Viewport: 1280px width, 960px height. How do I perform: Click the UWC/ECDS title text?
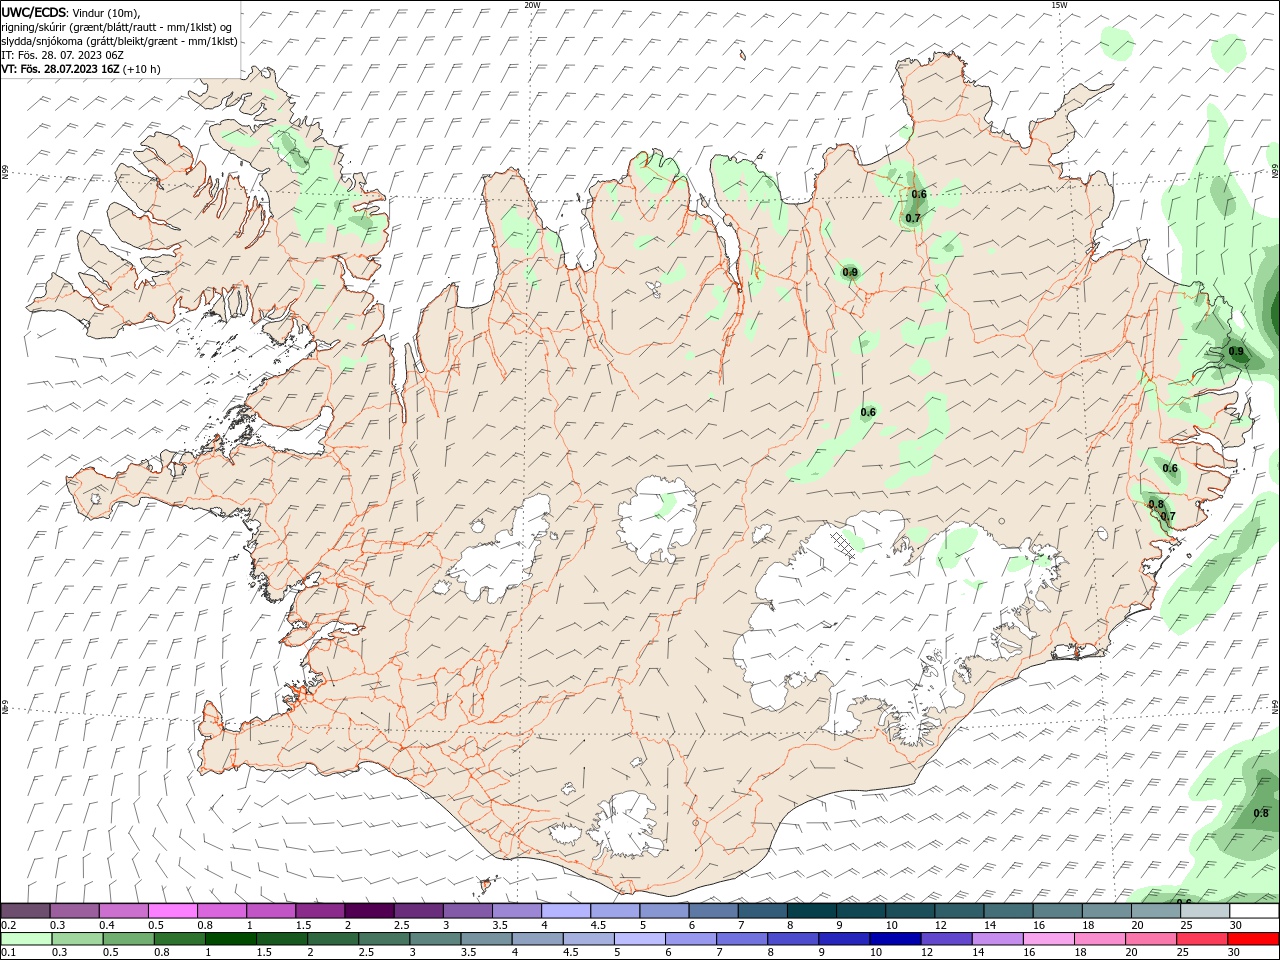(x=34, y=12)
